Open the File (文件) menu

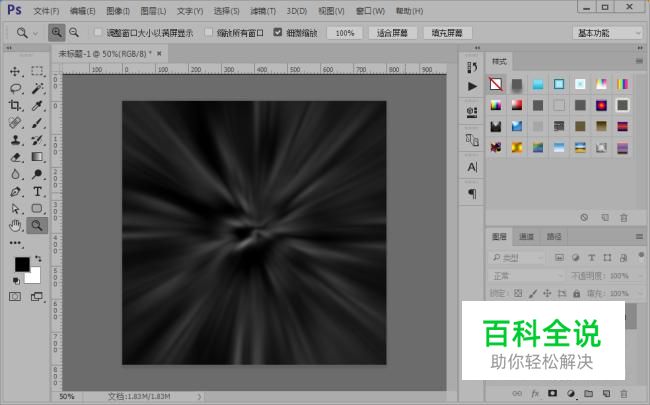46,11
